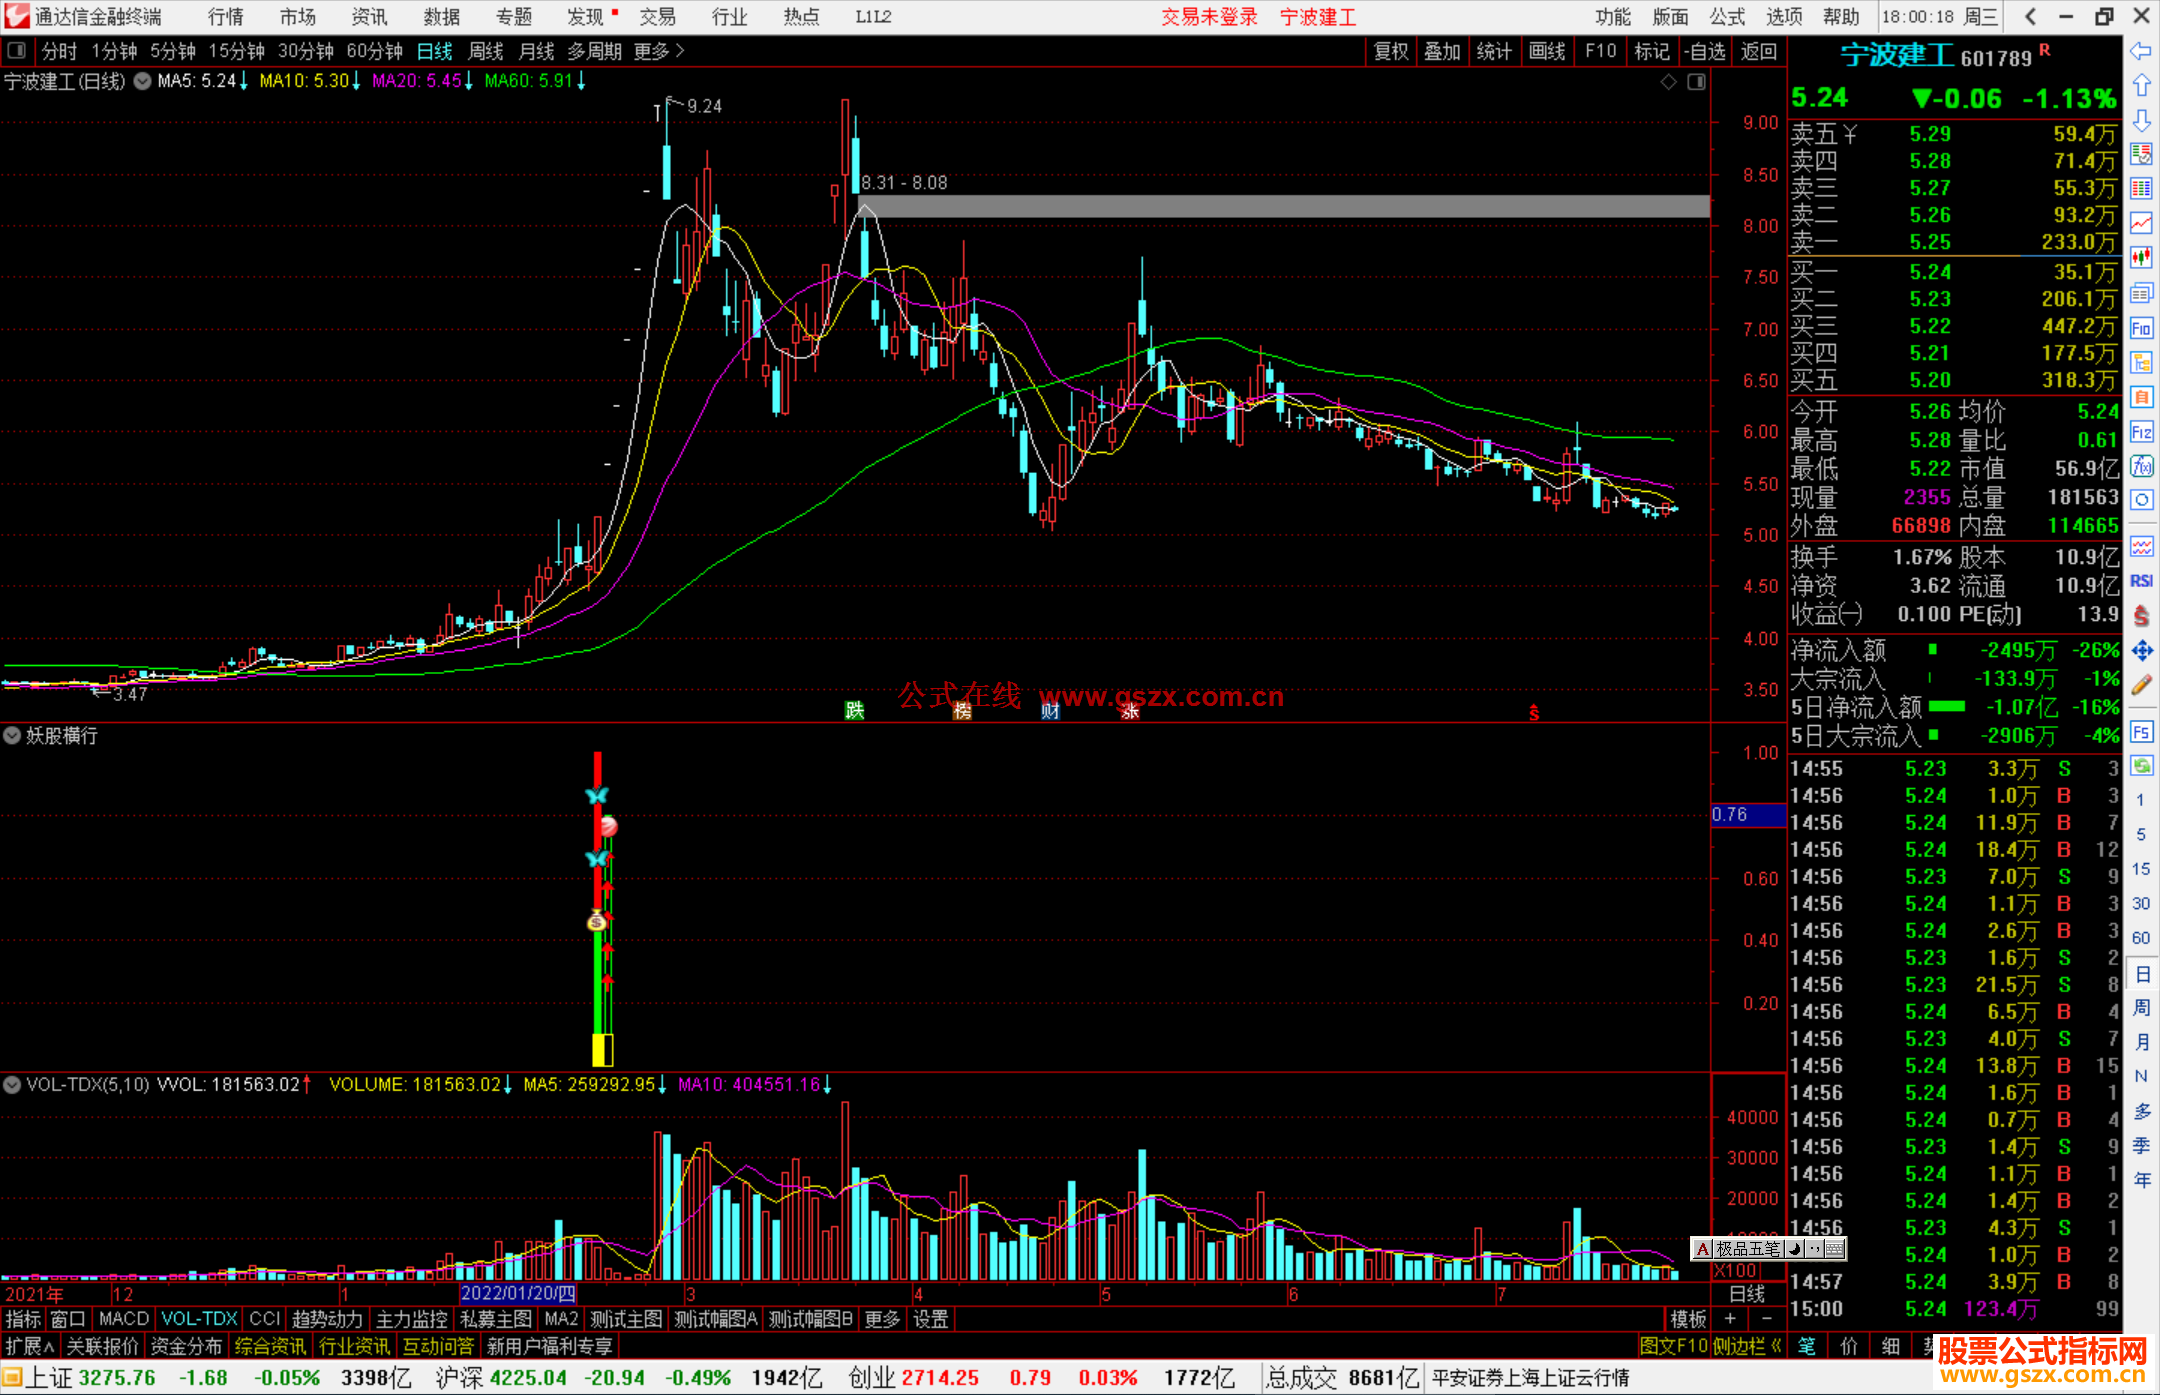Click the down arrow icon in right sidebar
The height and width of the screenshot is (1395, 2160).
(2141, 120)
